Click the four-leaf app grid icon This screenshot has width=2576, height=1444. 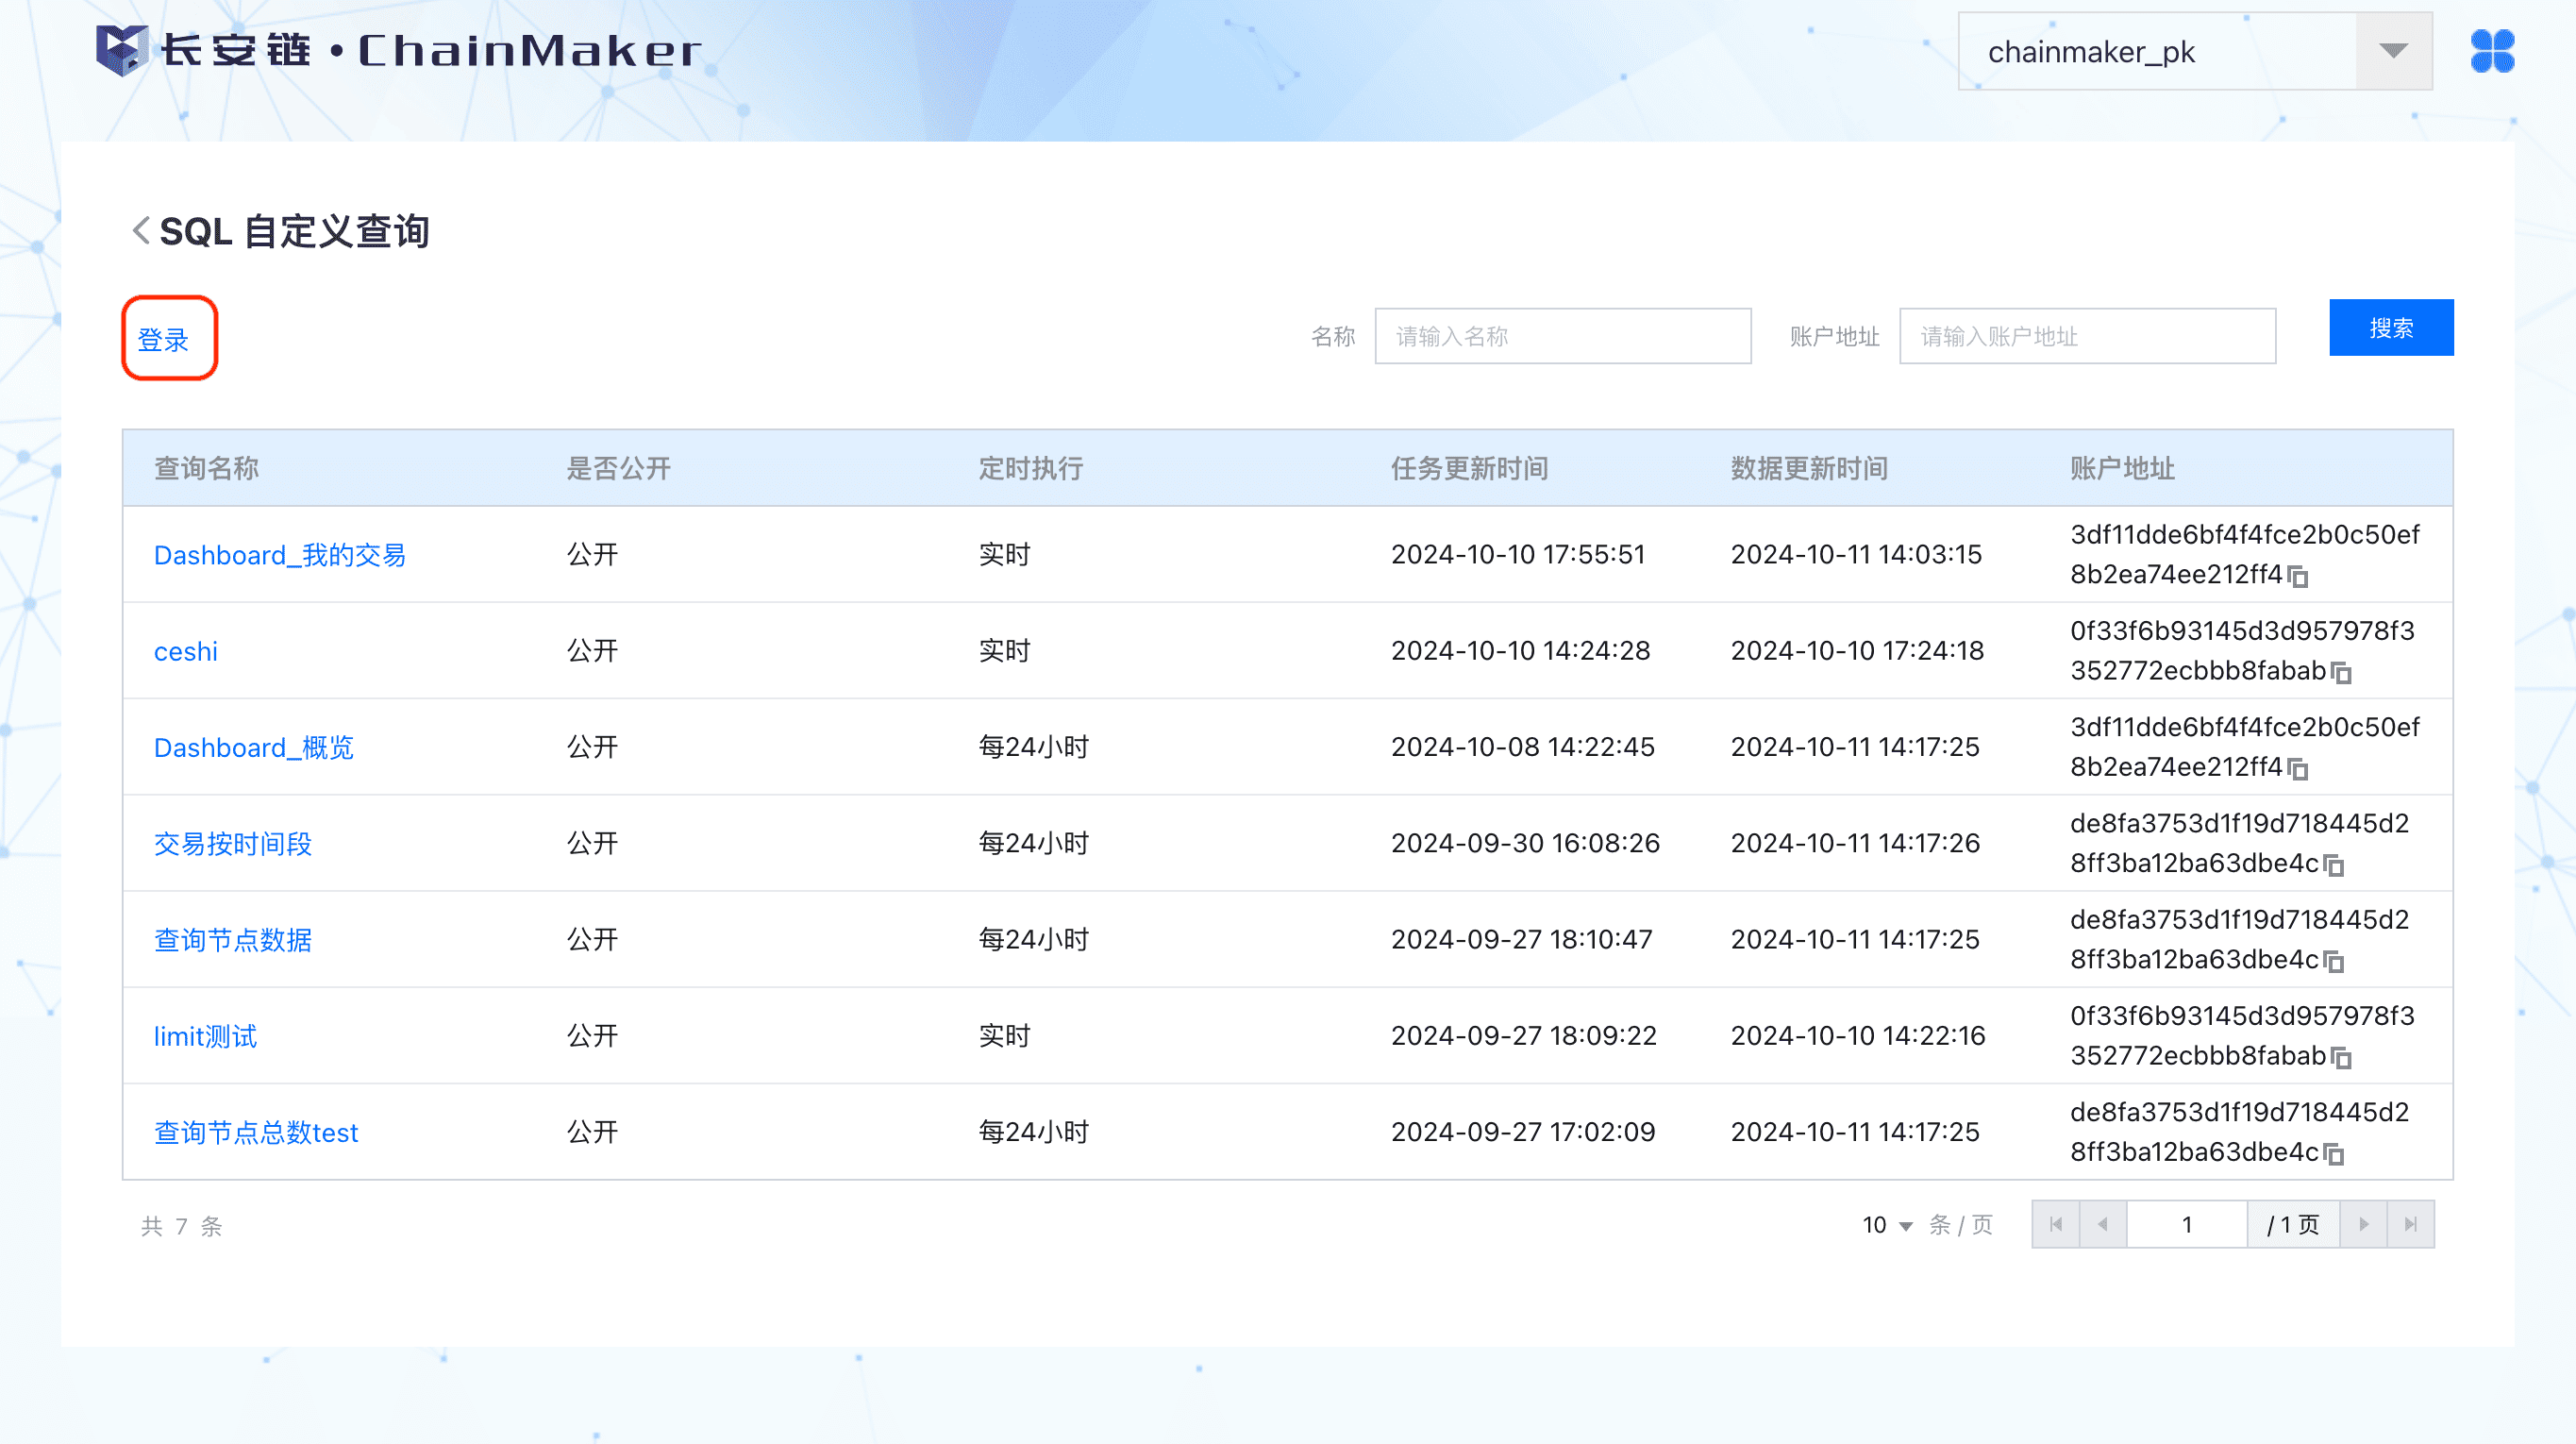[2491, 52]
